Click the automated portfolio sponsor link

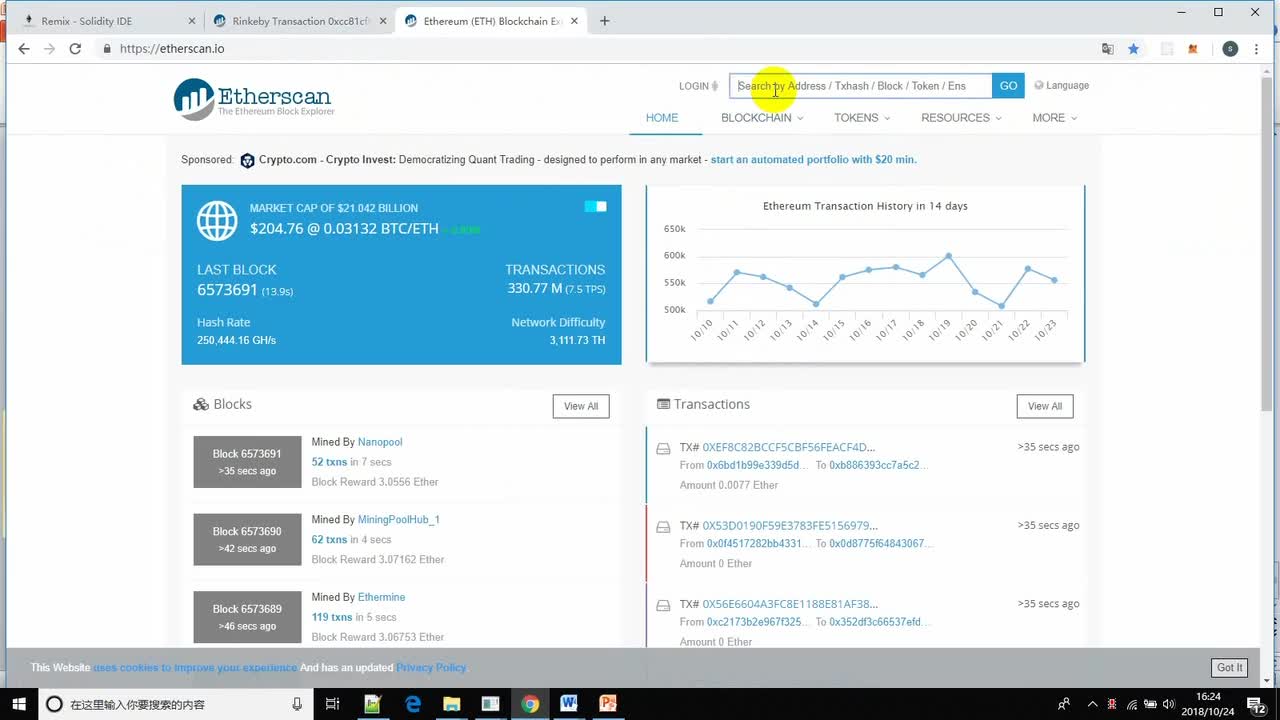(813, 160)
